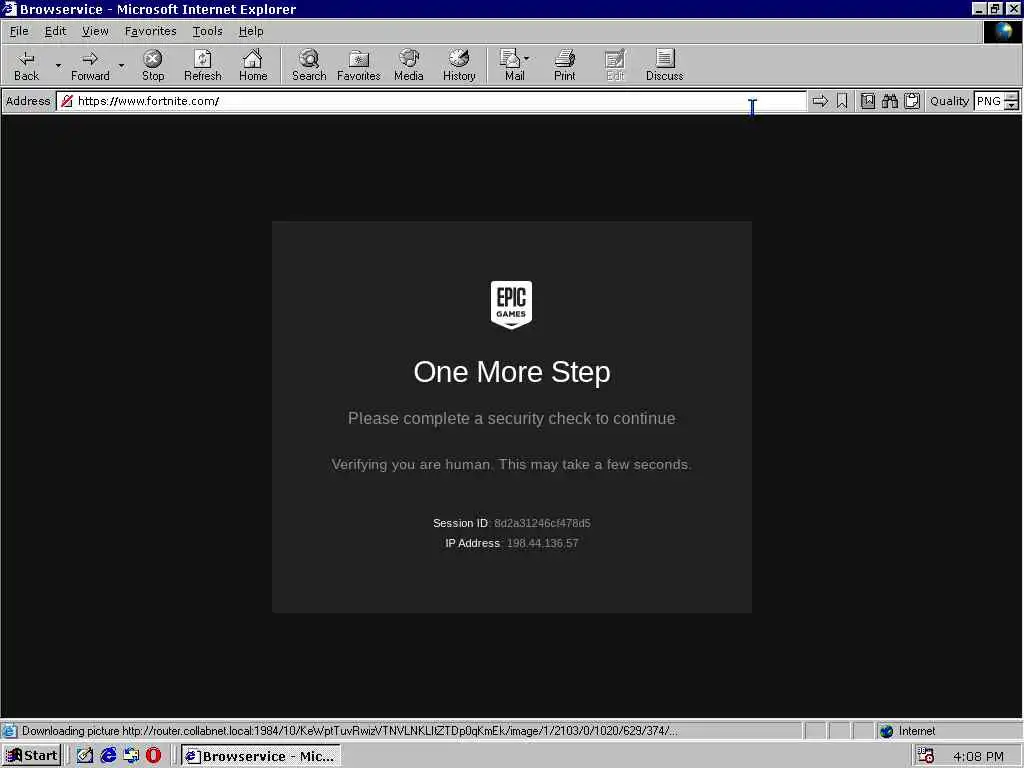Click the system tray scheduler icon
Image resolution: width=1024 pixels, height=768 pixels.
(925, 756)
